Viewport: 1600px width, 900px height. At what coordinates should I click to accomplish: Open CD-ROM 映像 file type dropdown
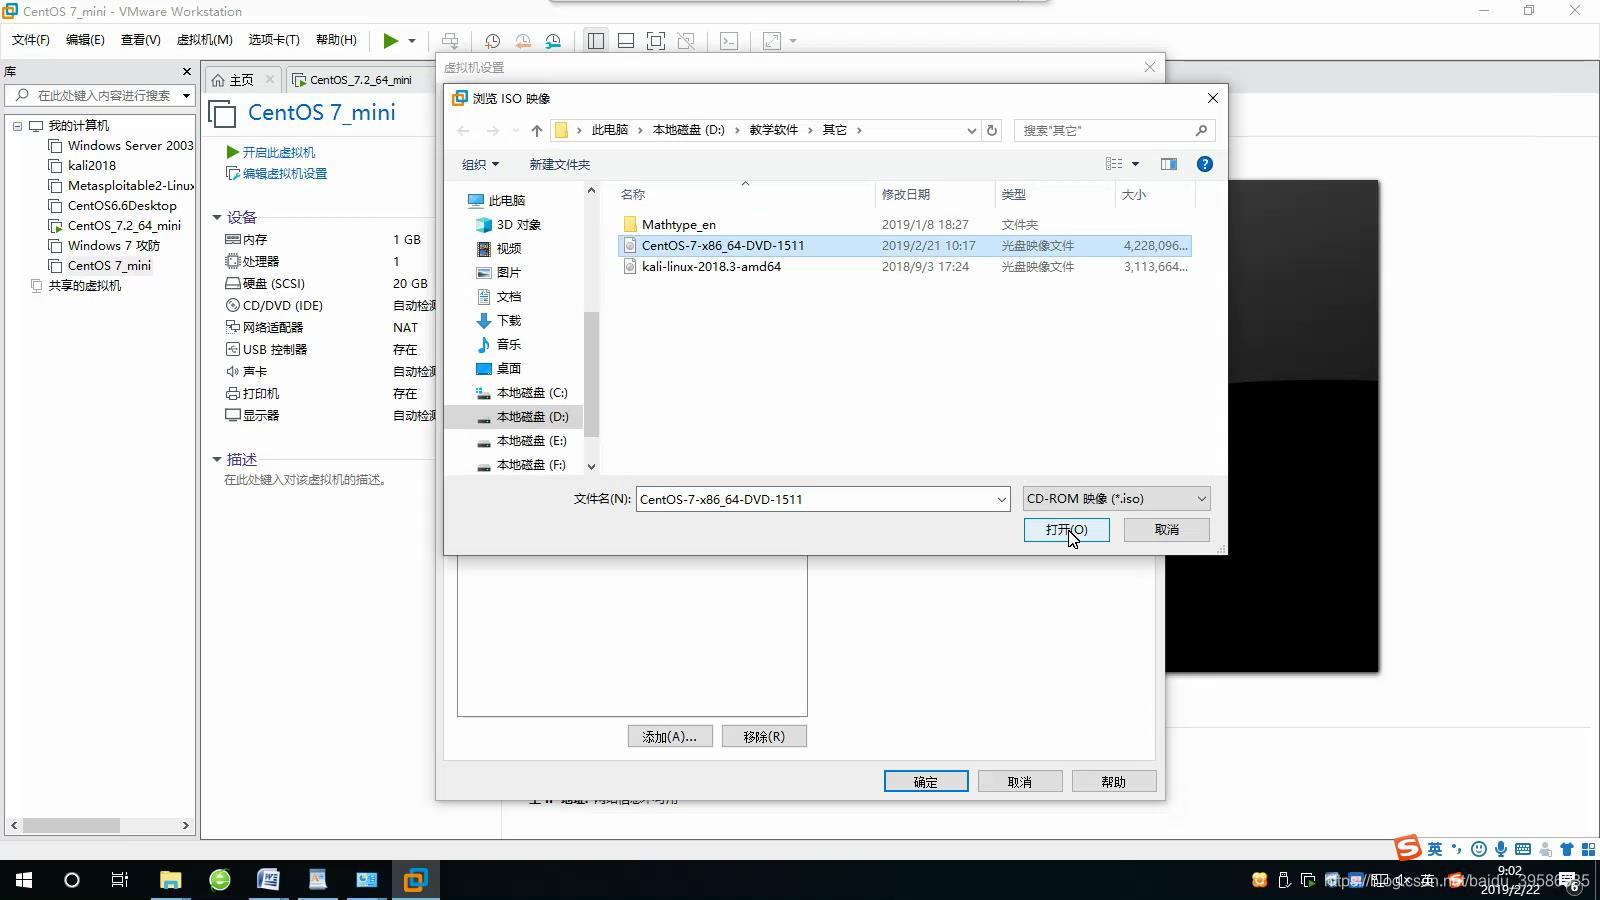pyautogui.click(x=1116, y=499)
